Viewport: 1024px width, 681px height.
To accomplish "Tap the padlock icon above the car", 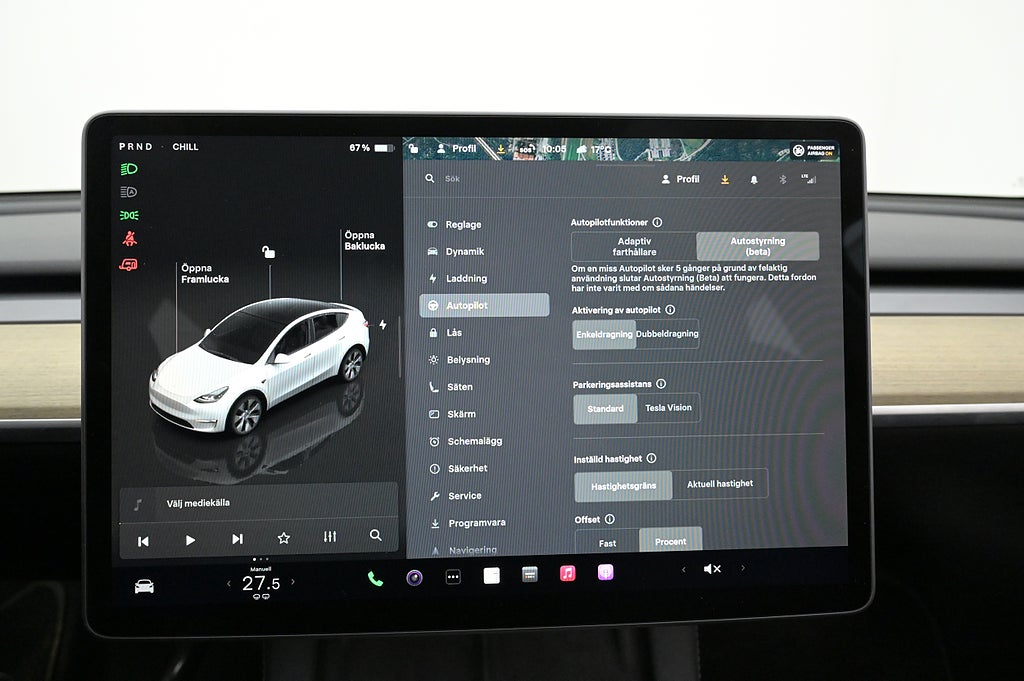I will coord(268,252).
